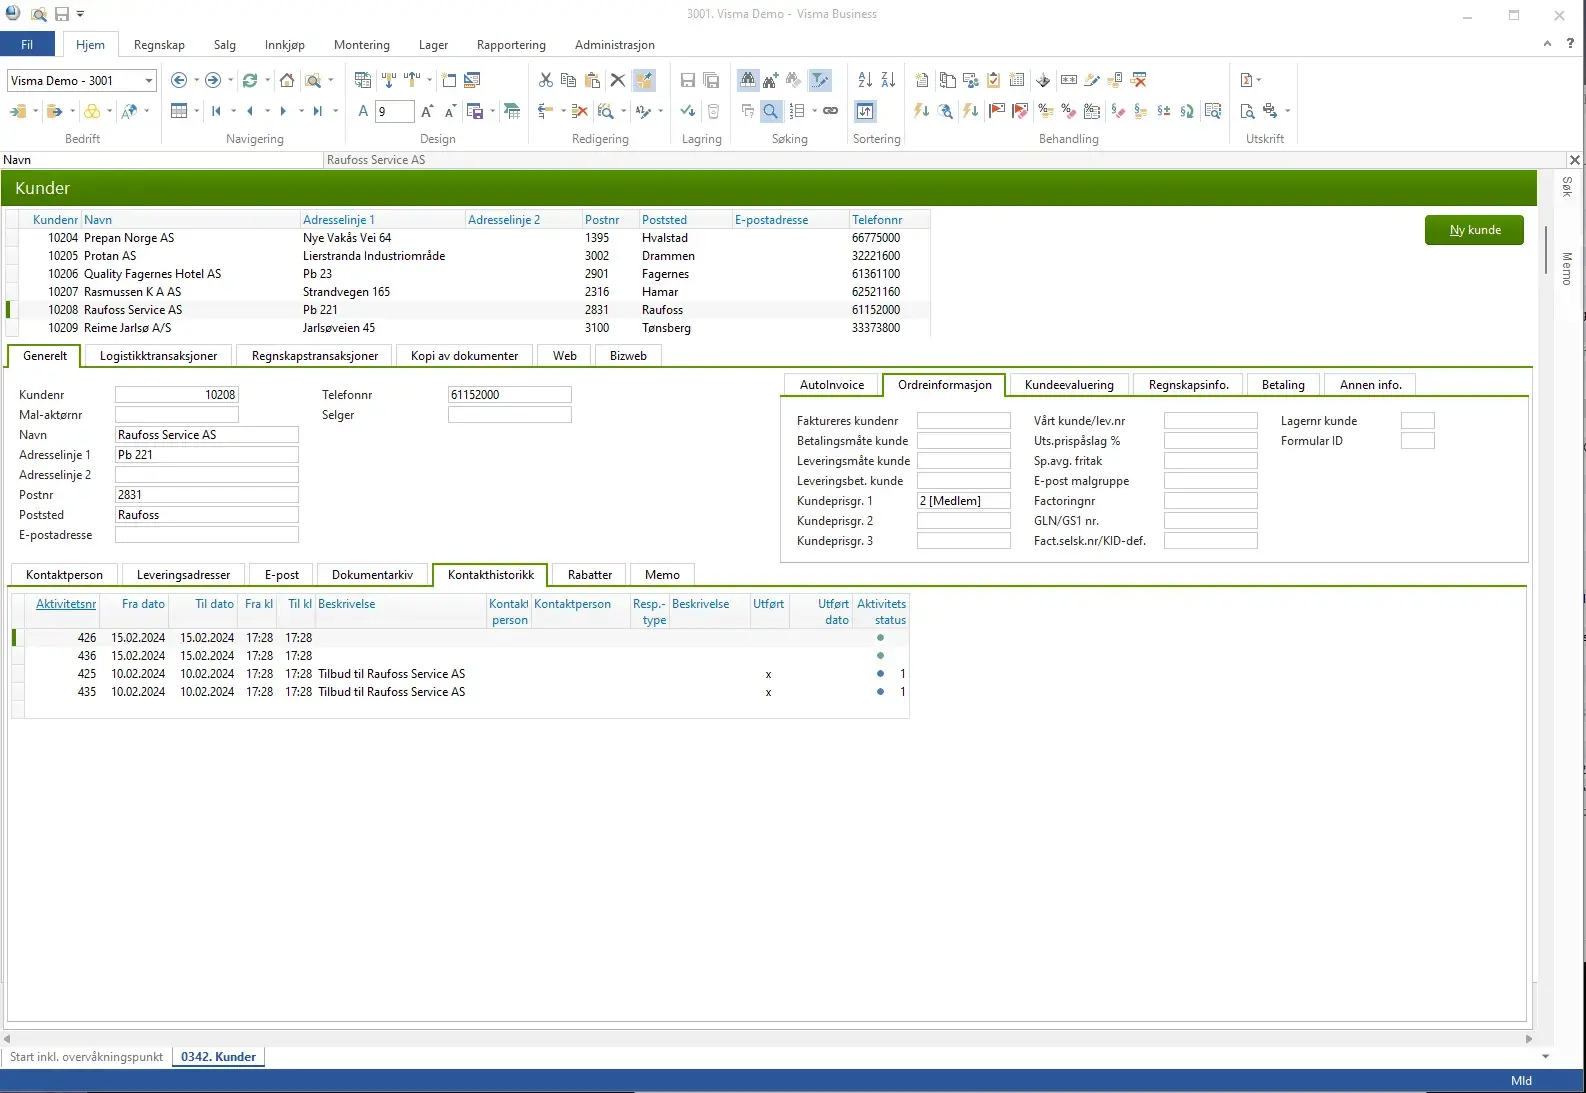1586x1093 pixels.
Task: Open the Memo side panel
Action: (1567, 269)
